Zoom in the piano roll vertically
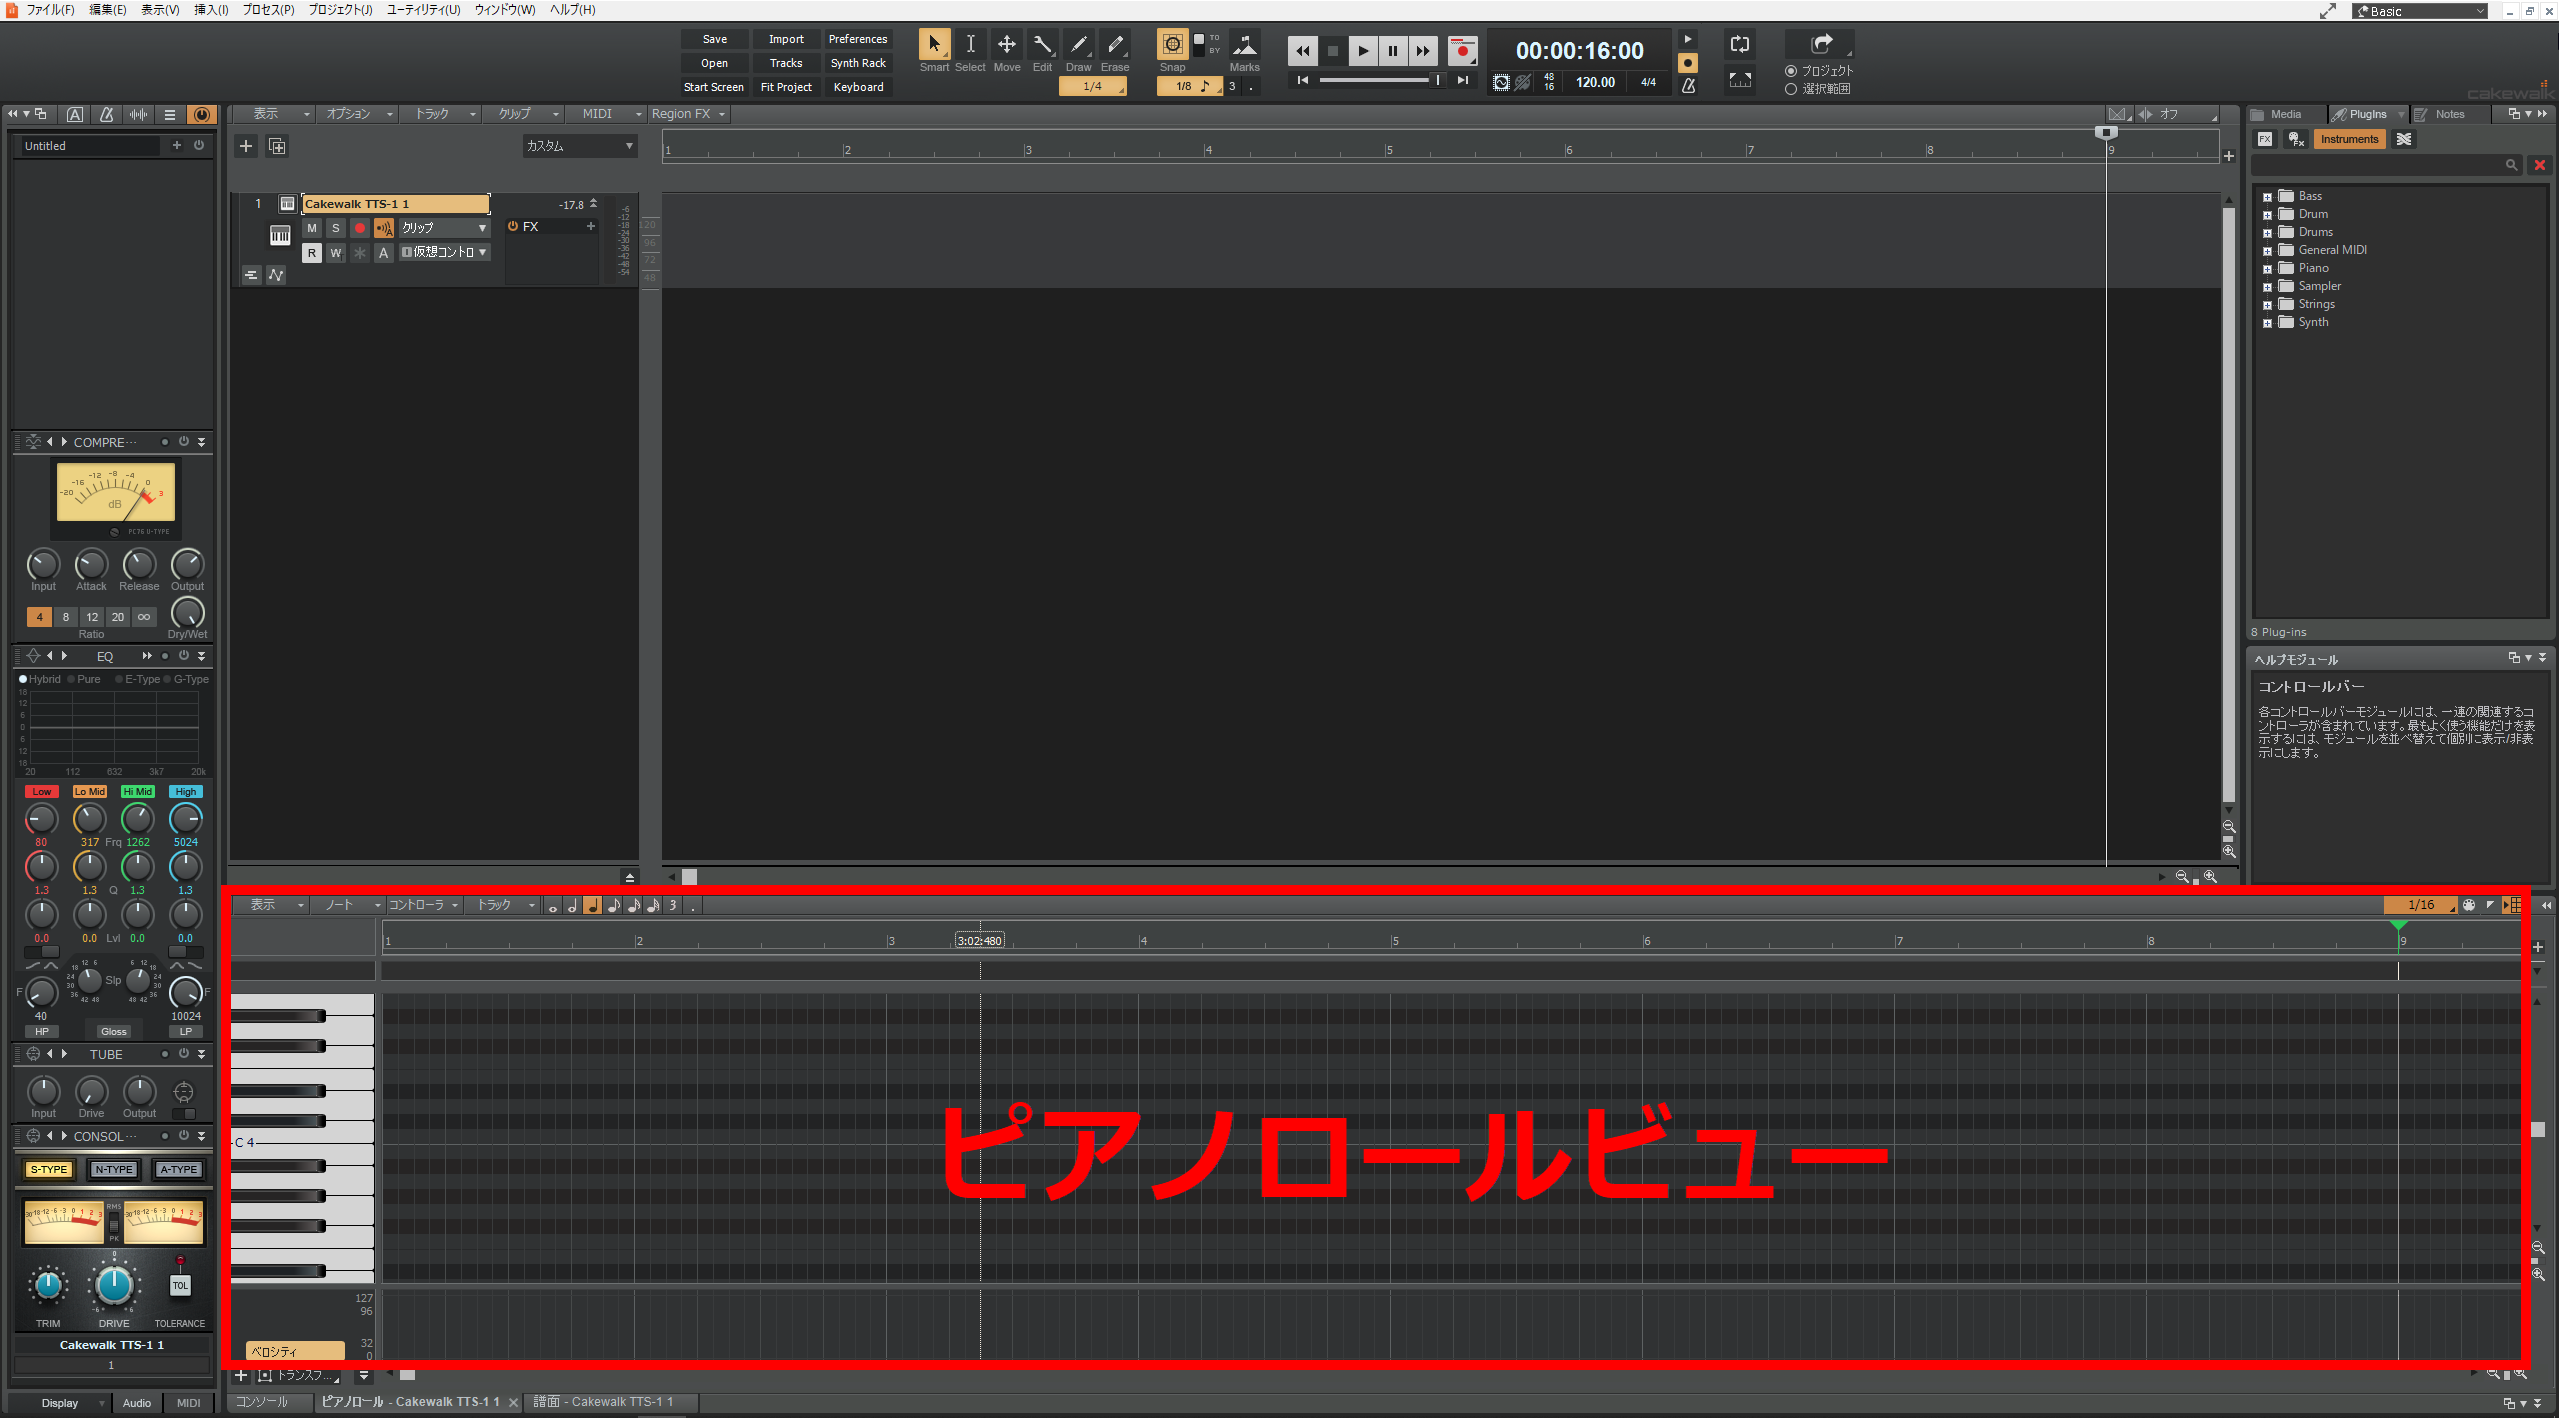Image resolution: width=2559 pixels, height=1418 pixels. point(2537,1274)
